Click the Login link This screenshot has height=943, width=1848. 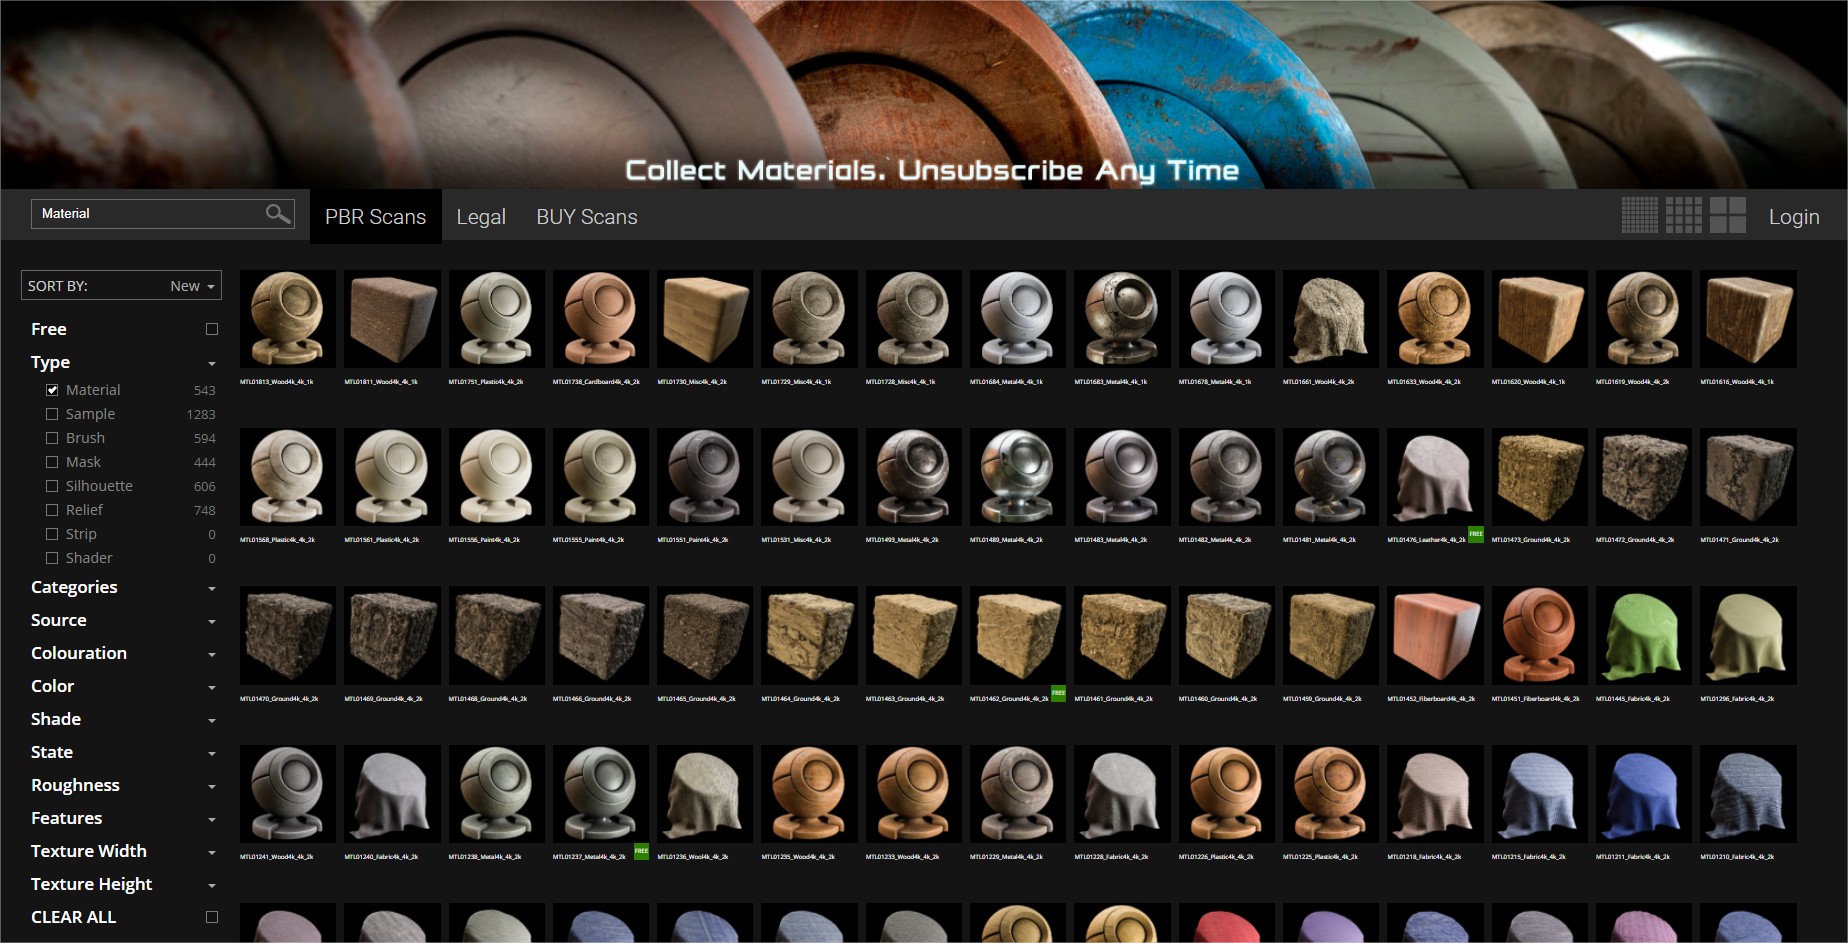point(1793,217)
